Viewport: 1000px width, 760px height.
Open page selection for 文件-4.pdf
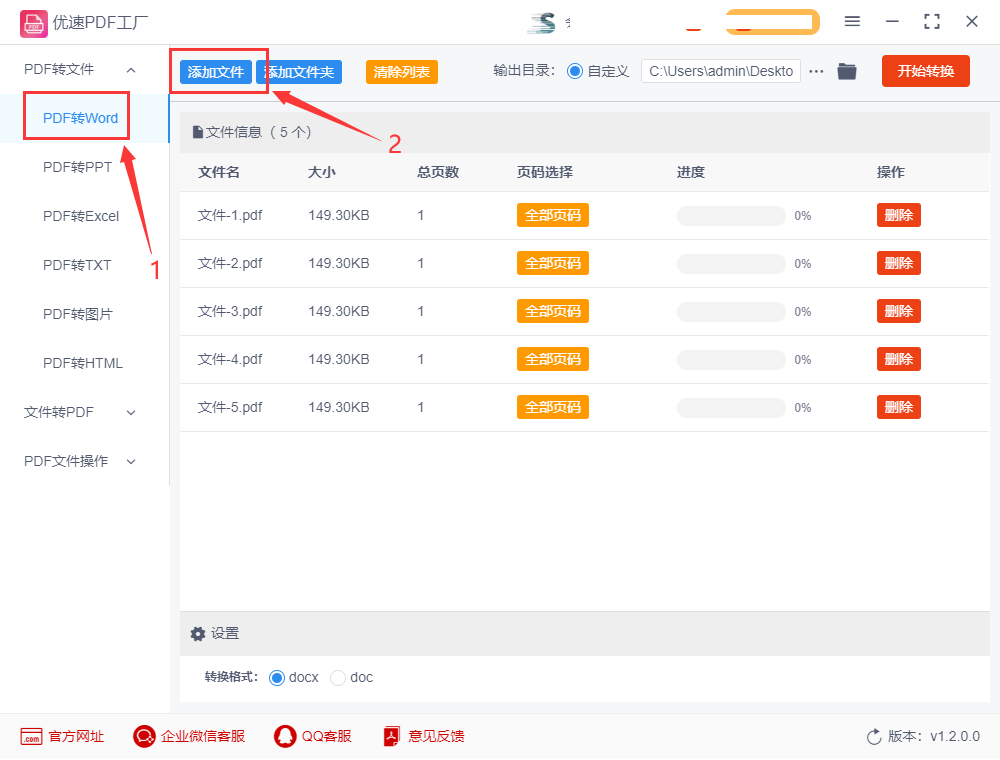[553, 360]
